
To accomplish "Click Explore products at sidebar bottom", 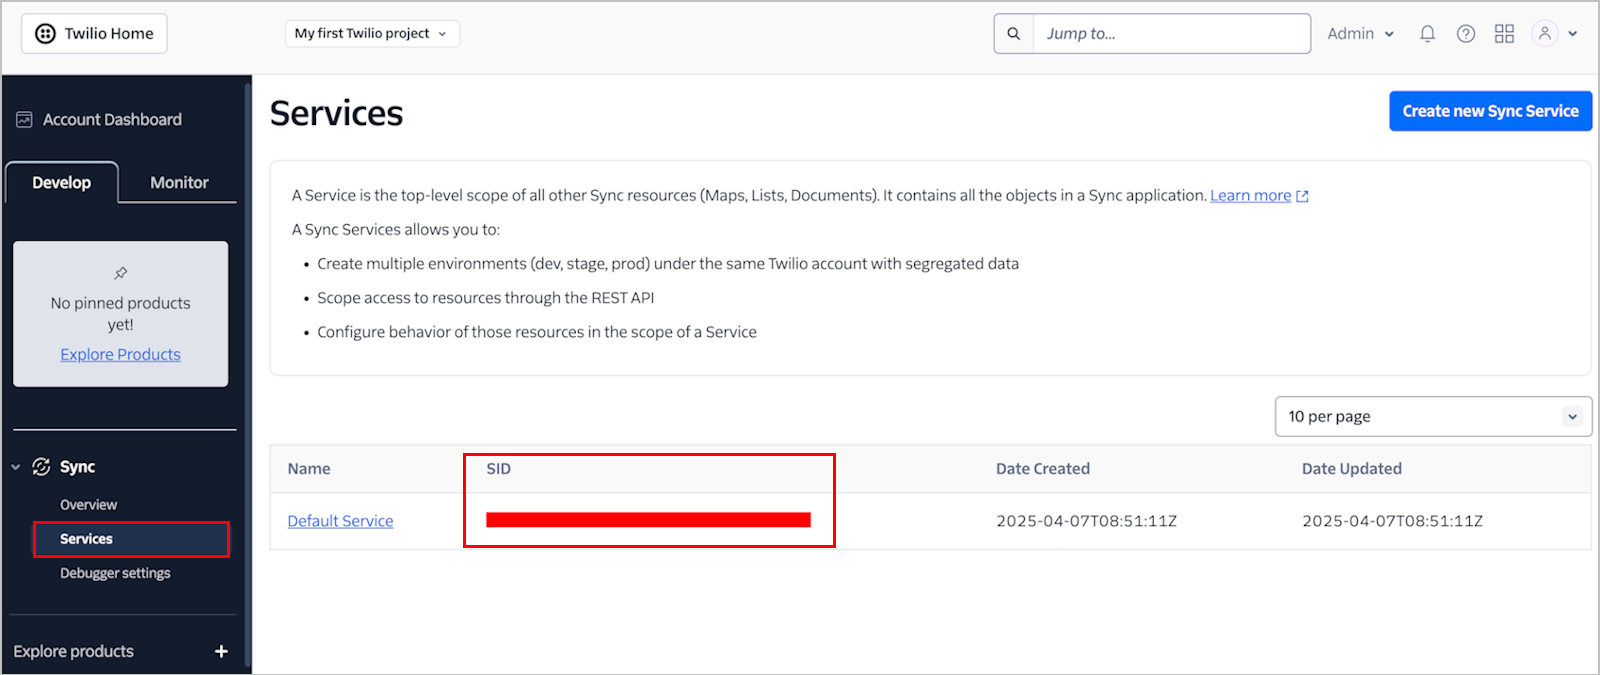I will point(73,651).
